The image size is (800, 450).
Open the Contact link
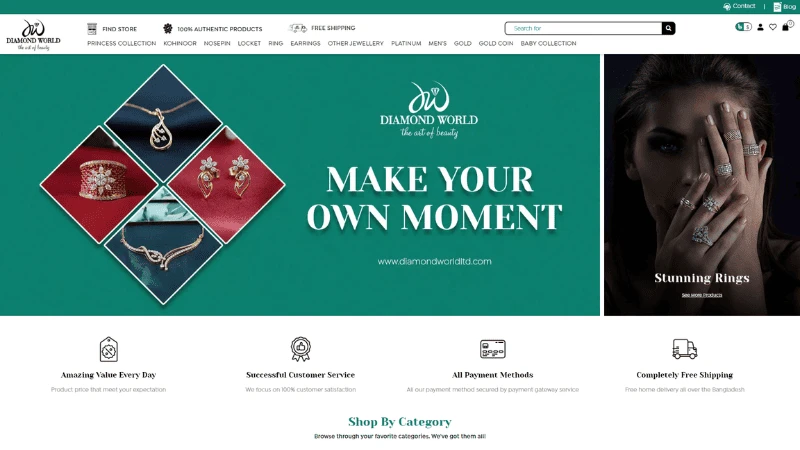tap(739, 6)
